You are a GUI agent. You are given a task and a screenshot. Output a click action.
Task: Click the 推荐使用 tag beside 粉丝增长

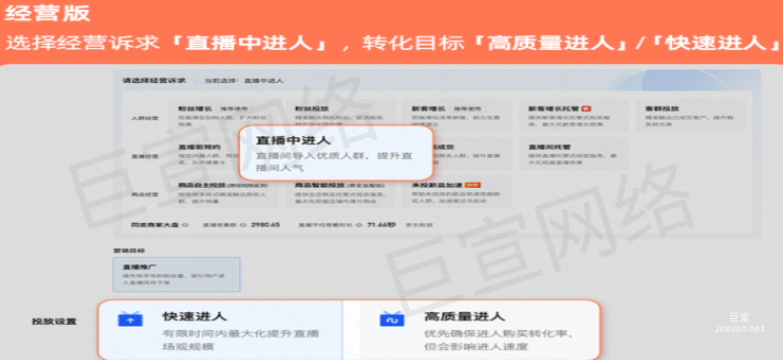pos(235,109)
